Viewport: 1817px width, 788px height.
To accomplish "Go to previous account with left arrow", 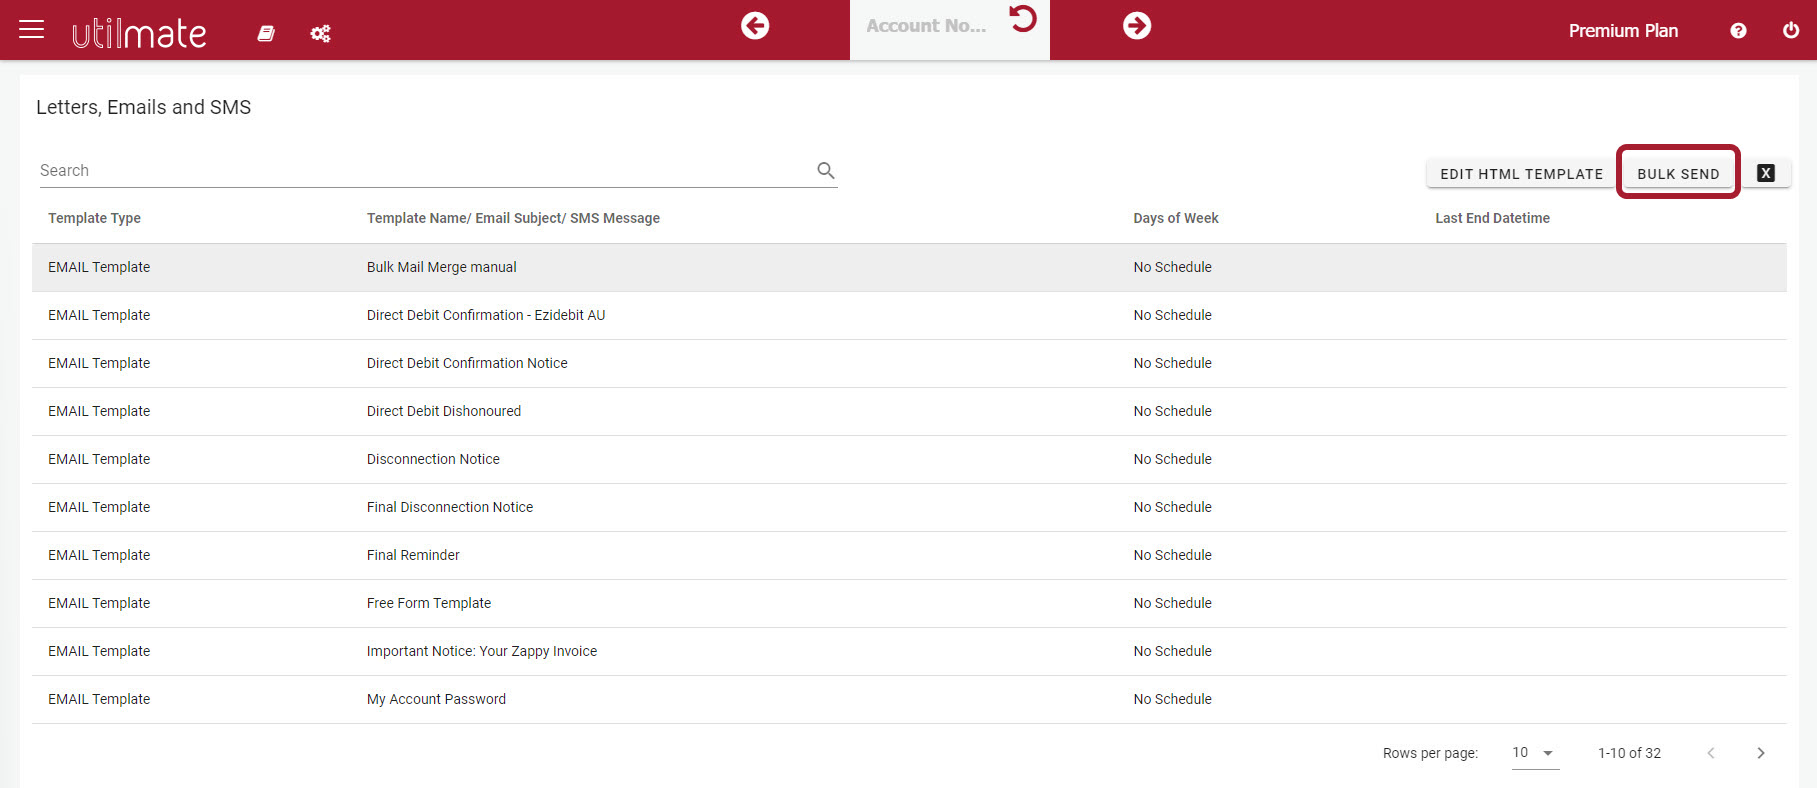I will [755, 26].
